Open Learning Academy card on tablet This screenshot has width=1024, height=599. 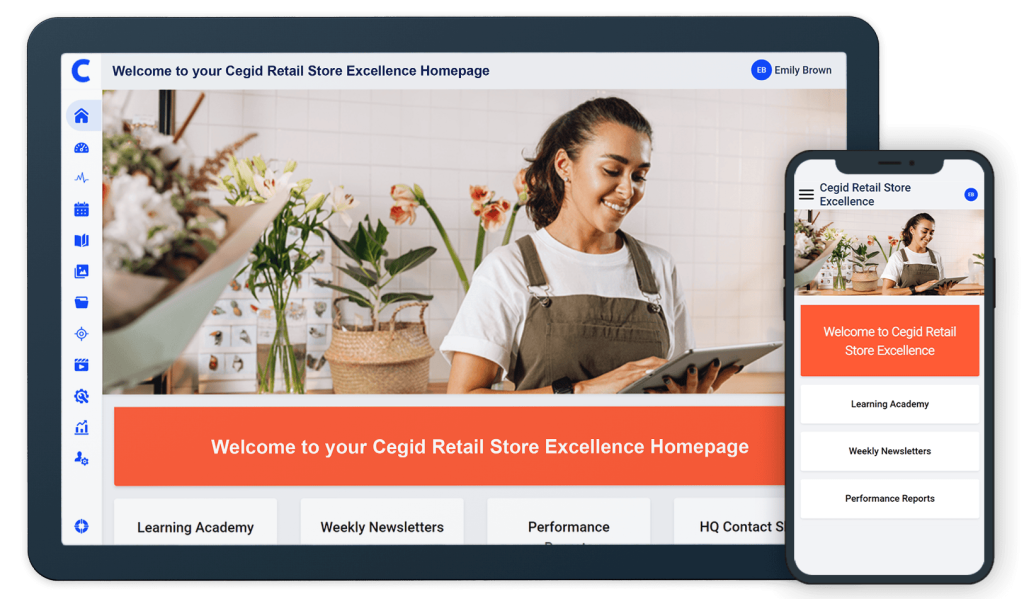point(195,522)
